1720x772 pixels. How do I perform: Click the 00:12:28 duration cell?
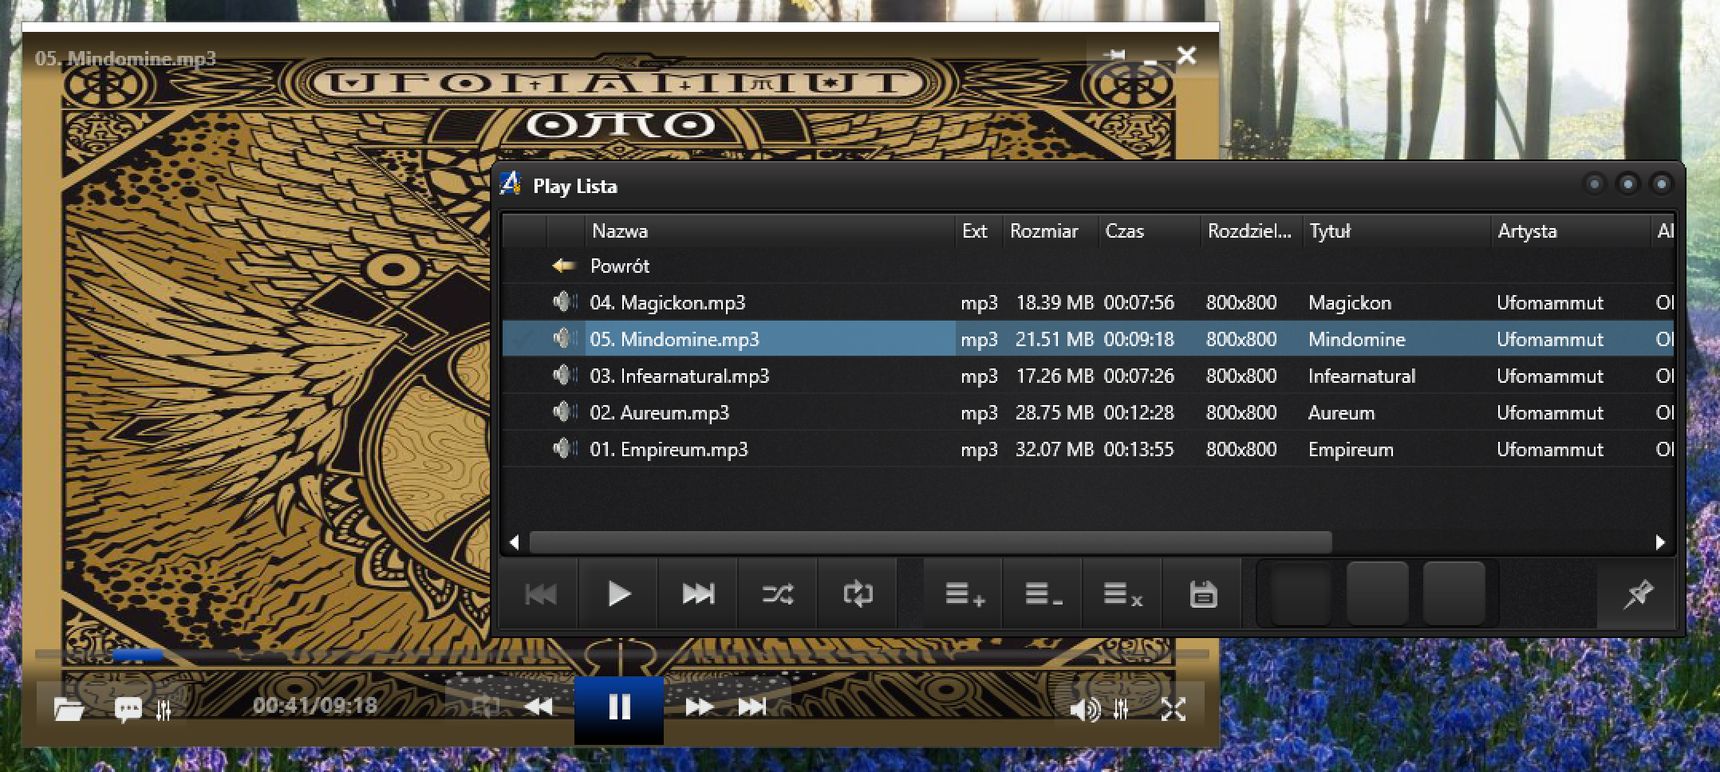(x=1139, y=413)
